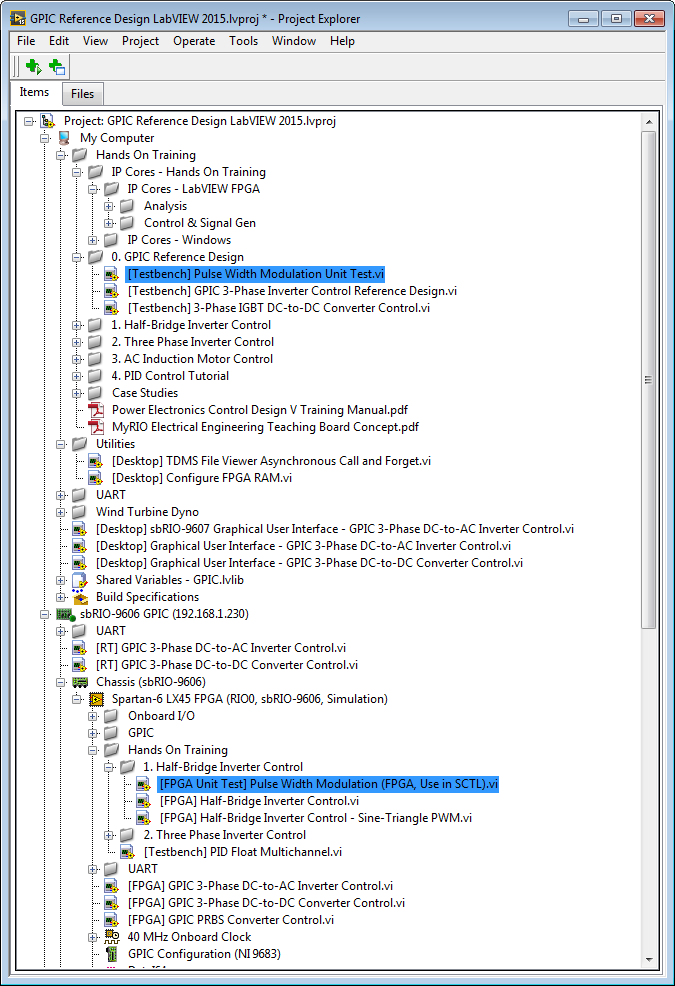Click the second green plus toolbar icon

[x=57, y=66]
